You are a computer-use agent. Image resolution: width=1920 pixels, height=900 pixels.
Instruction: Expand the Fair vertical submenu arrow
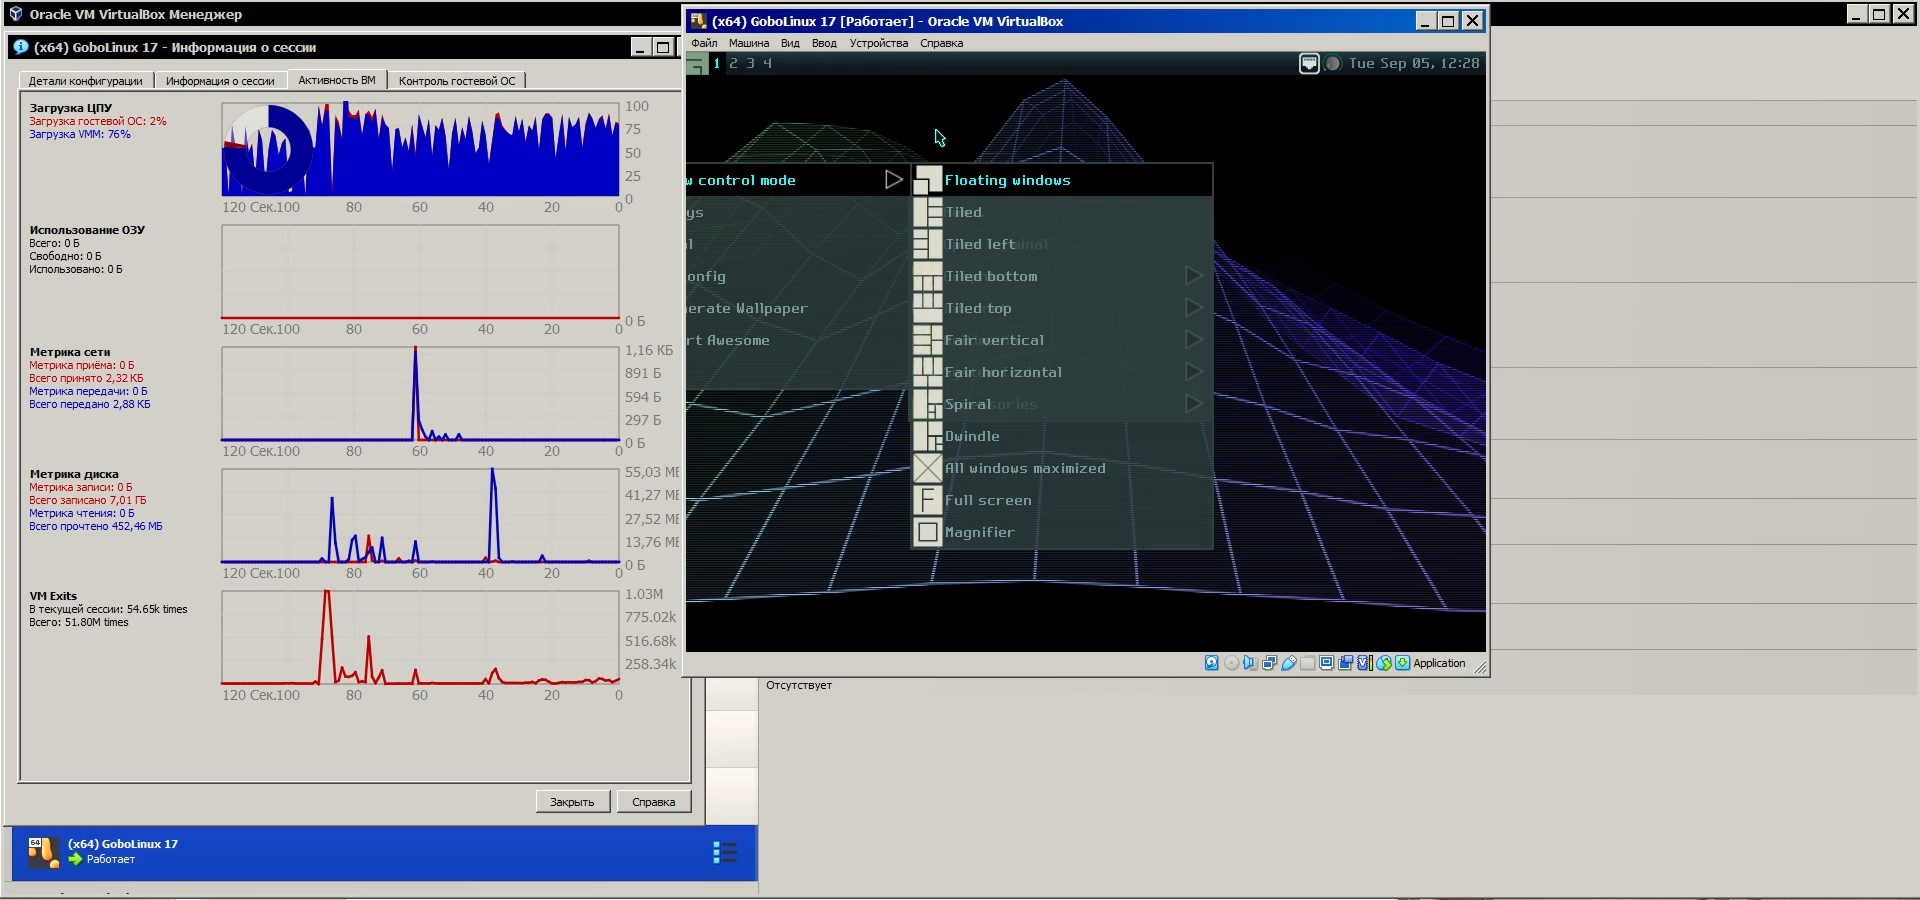coord(1192,340)
